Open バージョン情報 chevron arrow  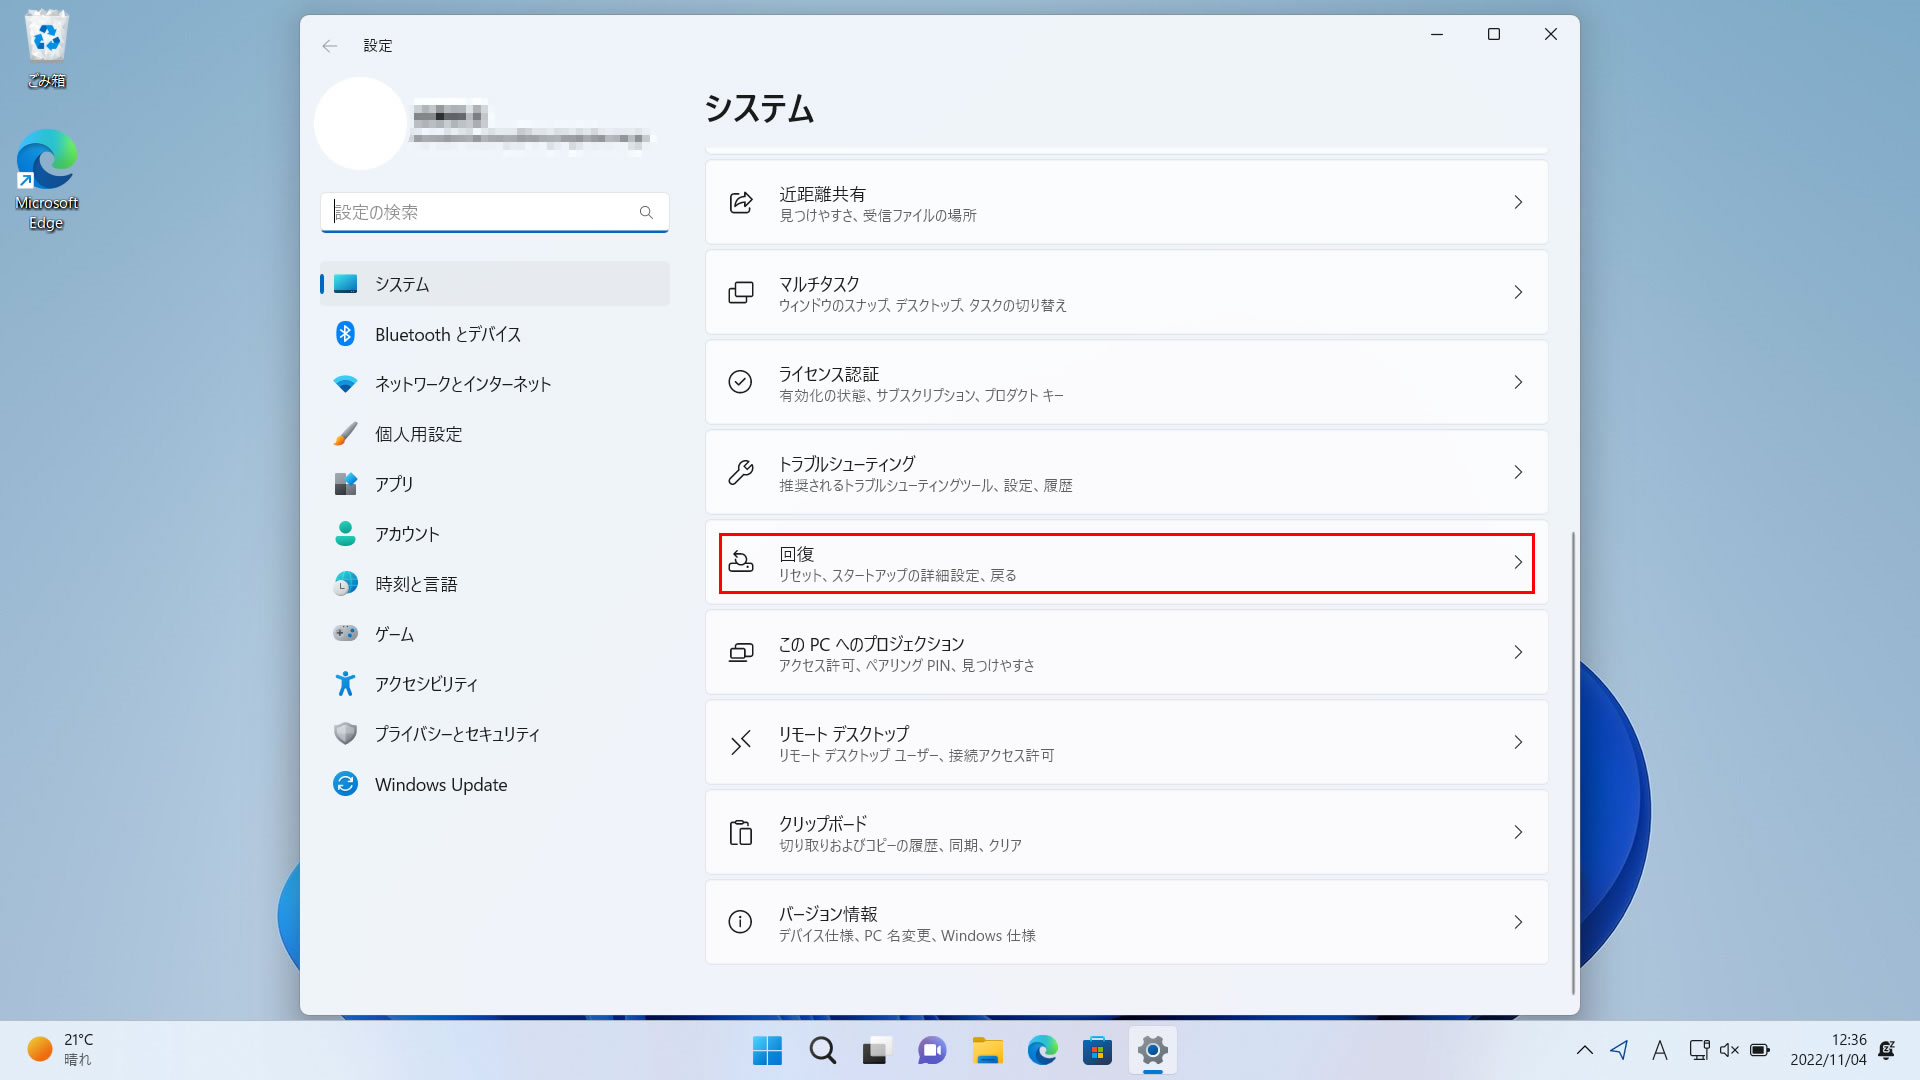pos(1518,922)
